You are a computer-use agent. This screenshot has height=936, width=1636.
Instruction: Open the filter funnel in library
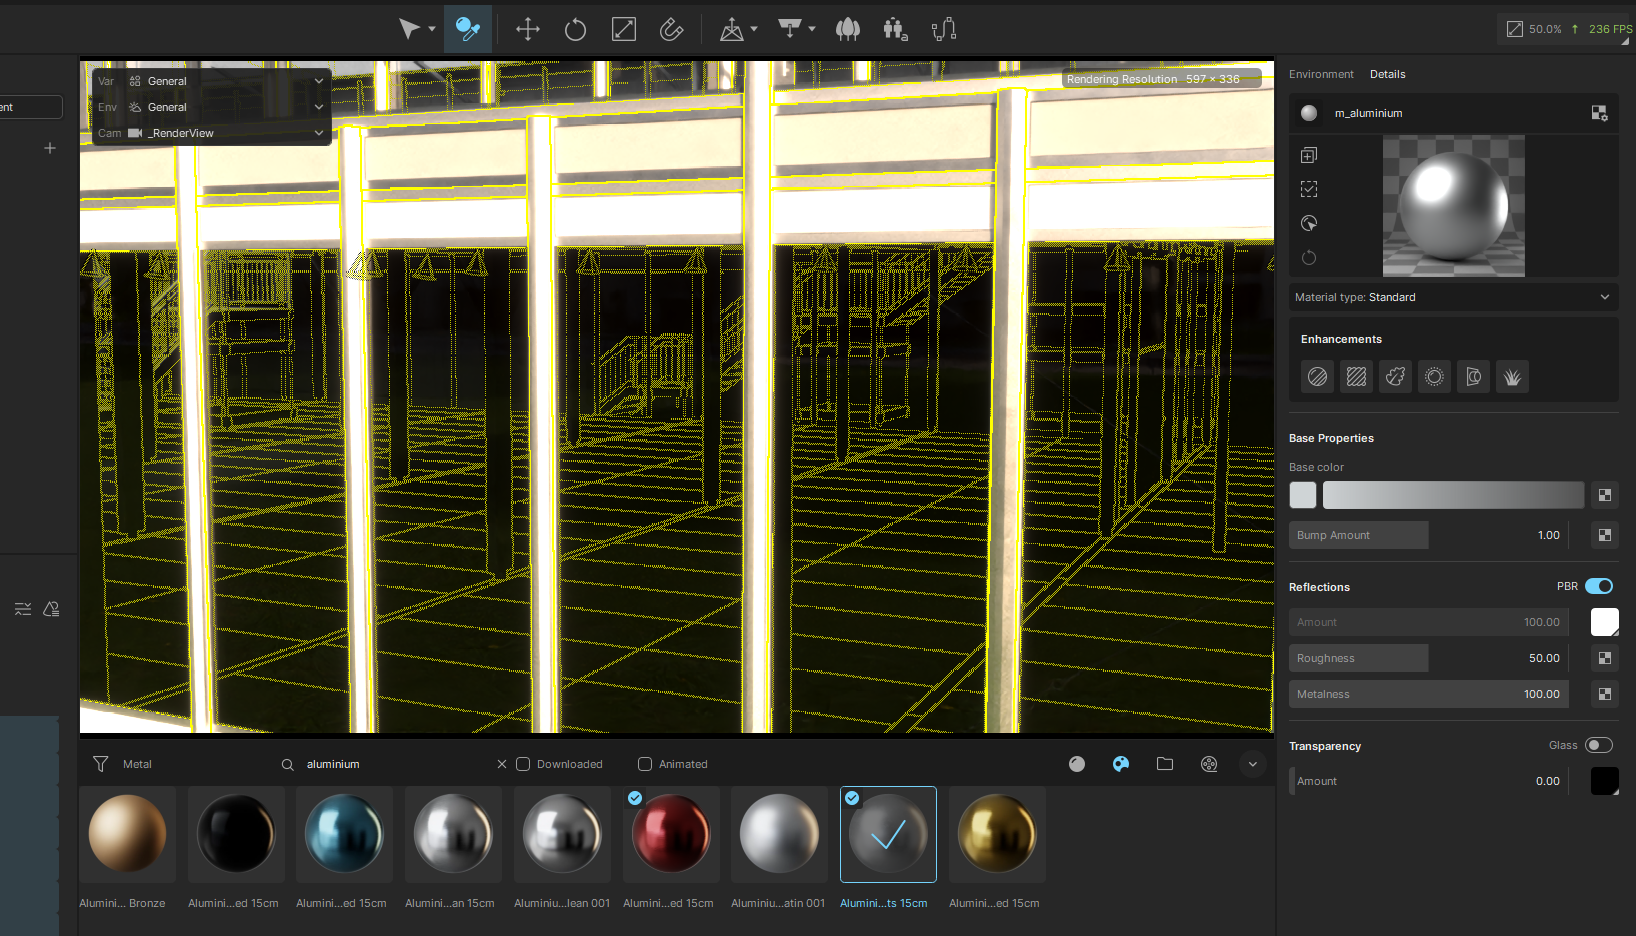[100, 764]
